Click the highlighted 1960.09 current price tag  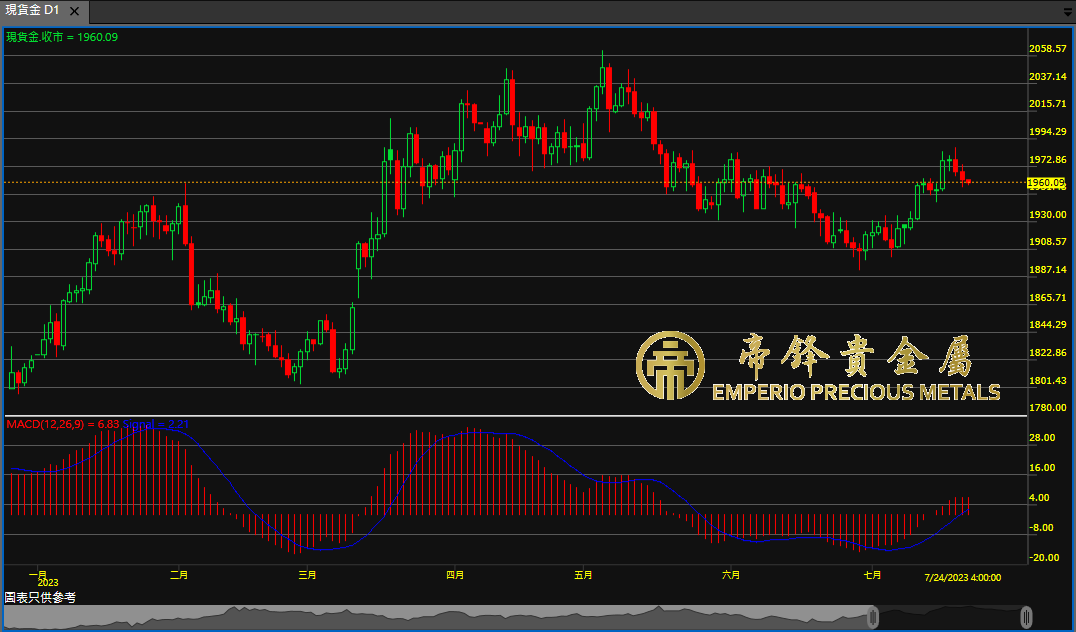pyautogui.click(x=1046, y=183)
